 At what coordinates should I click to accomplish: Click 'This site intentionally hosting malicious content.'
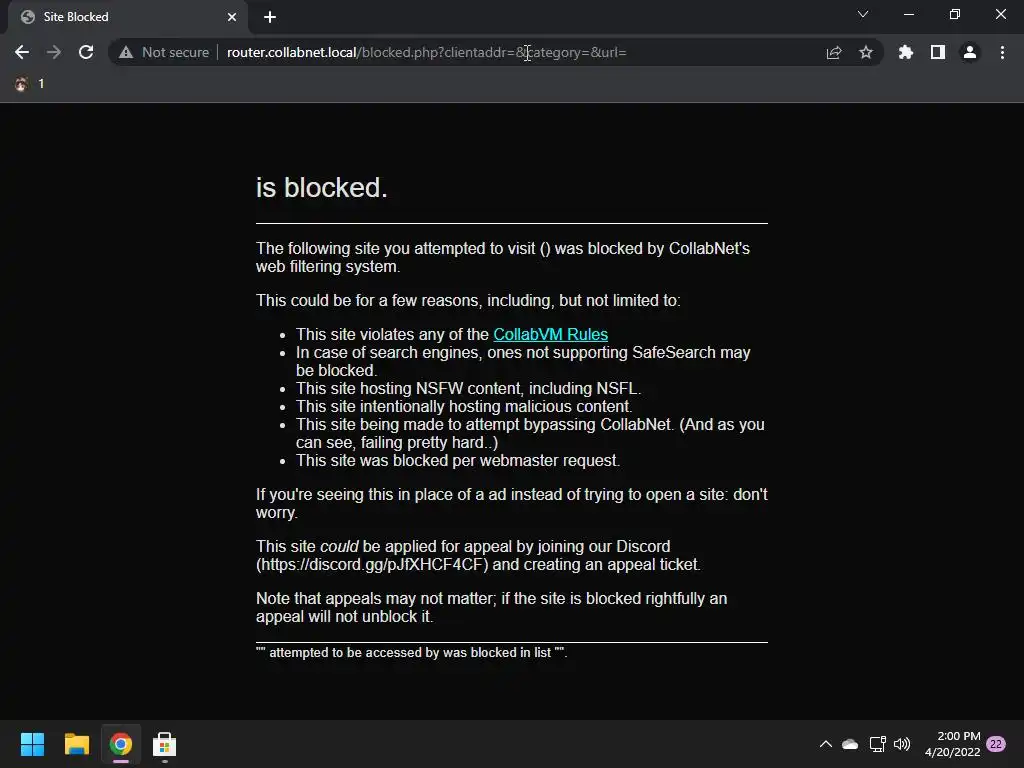click(x=464, y=406)
